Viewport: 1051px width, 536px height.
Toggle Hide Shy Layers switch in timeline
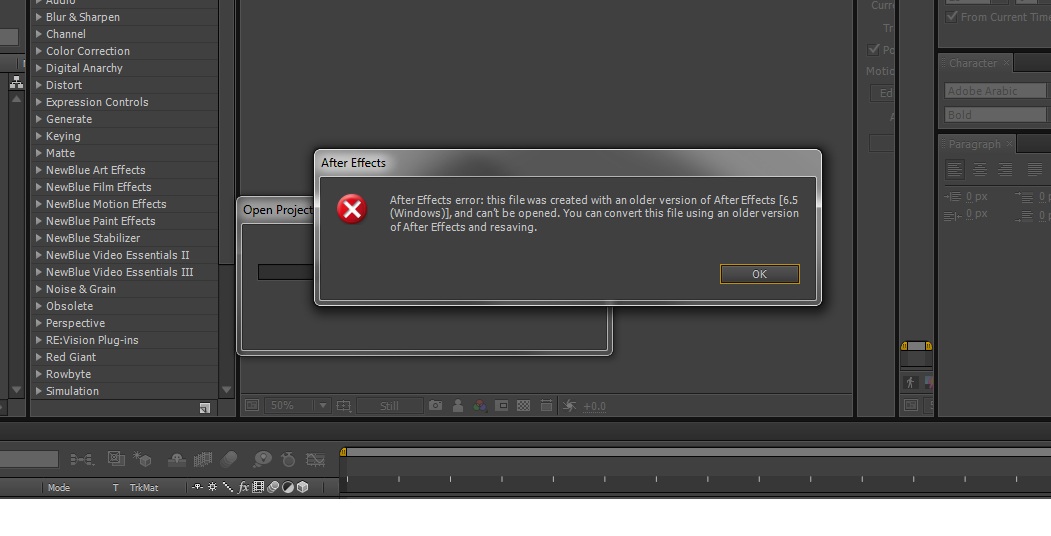click(x=177, y=459)
